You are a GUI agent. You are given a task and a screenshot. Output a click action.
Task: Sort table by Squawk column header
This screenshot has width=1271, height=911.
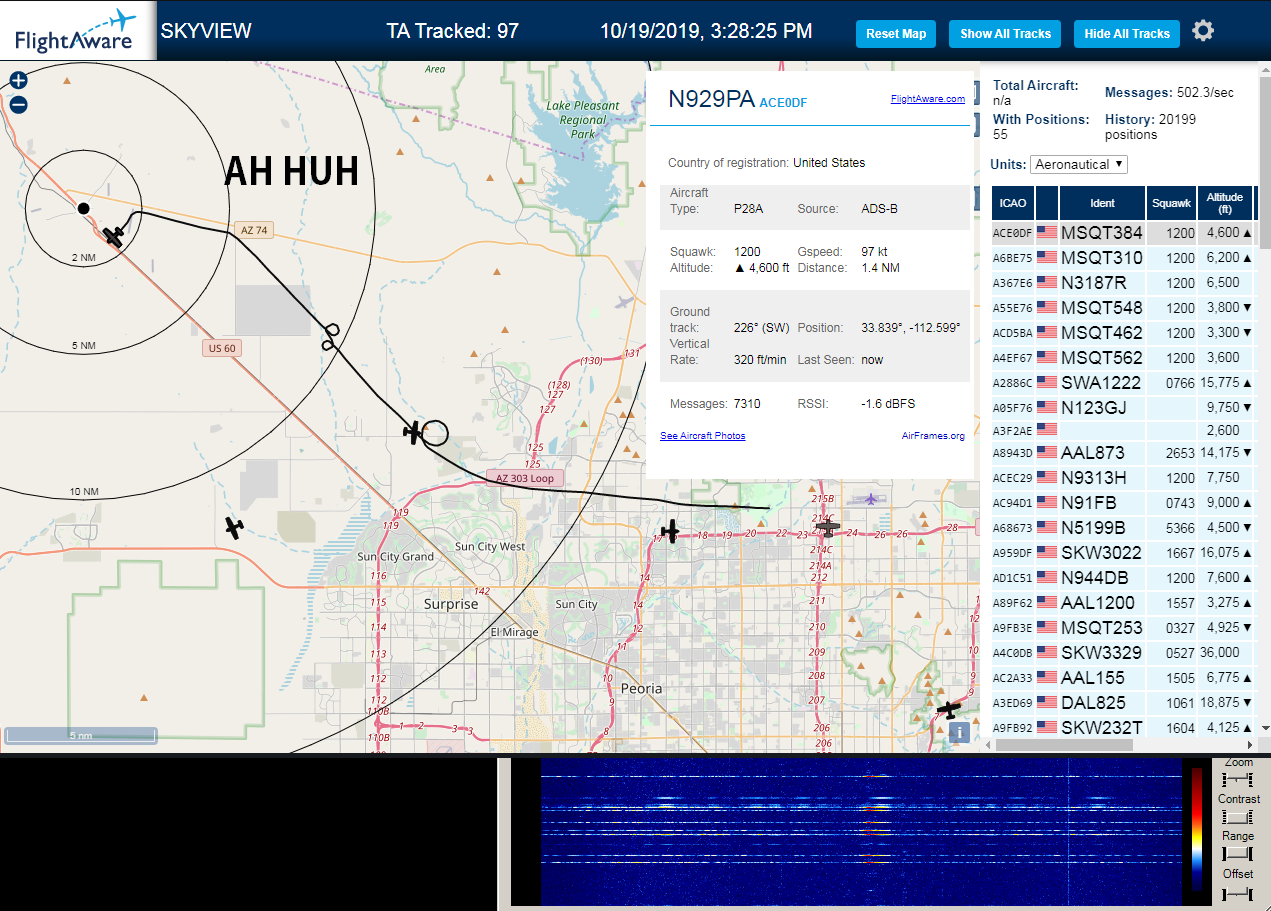pos(1172,203)
